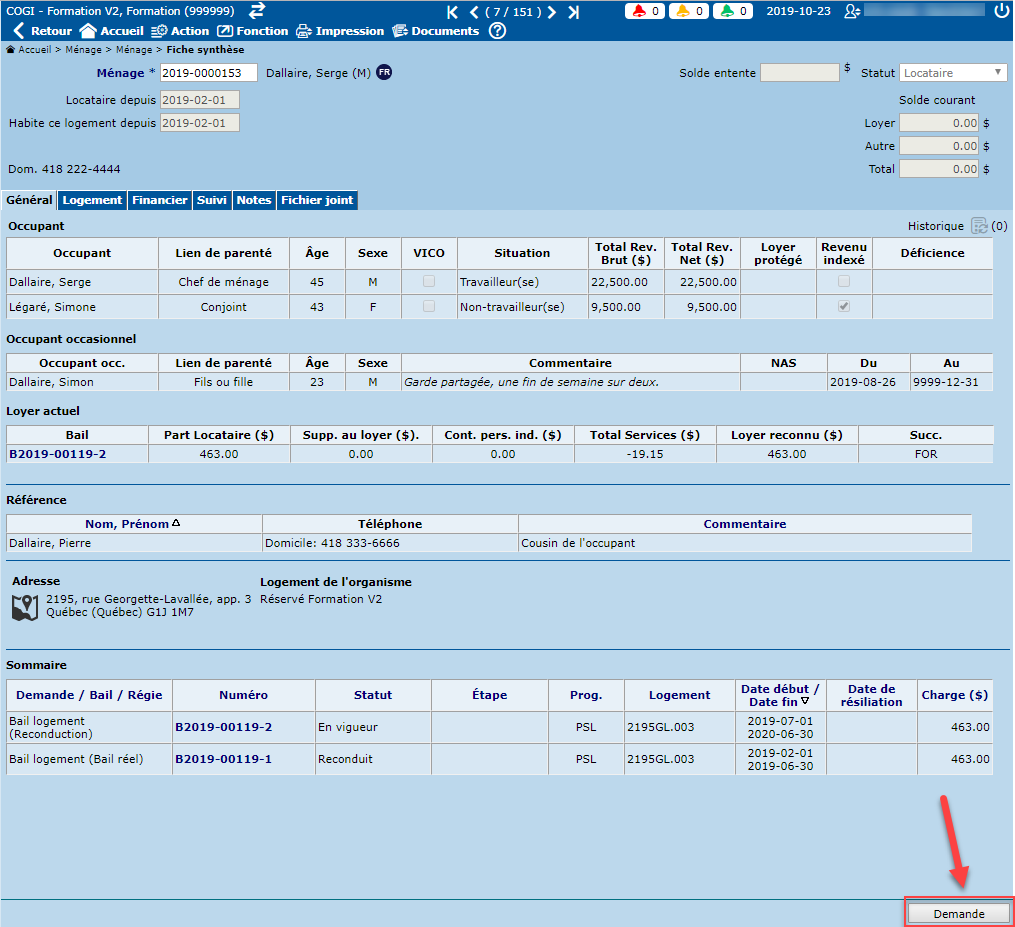Click the swap organization arrows icon
Viewport: 1015px width, 927px height.
tap(257, 11)
